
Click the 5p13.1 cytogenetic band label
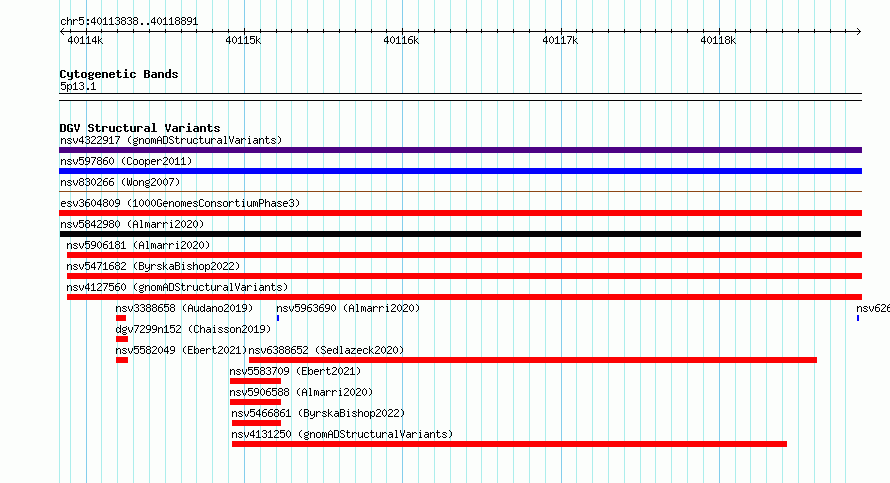click(x=78, y=86)
